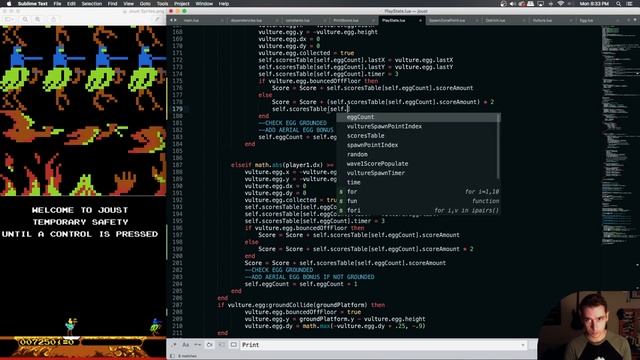This screenshot has width=640, height=360.
Task: Toggle whole word matching in Find panel
Action: [198, 345]
